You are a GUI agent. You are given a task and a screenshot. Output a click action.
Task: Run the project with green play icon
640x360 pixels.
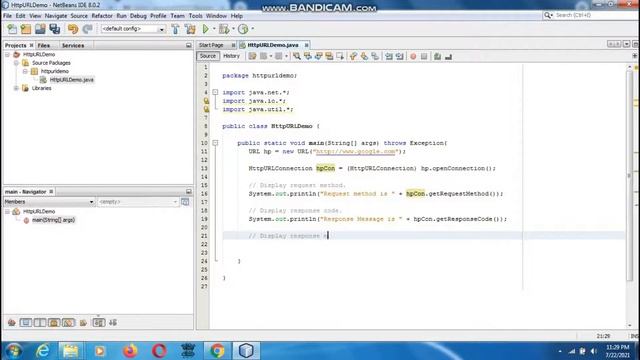click(206, 29)
